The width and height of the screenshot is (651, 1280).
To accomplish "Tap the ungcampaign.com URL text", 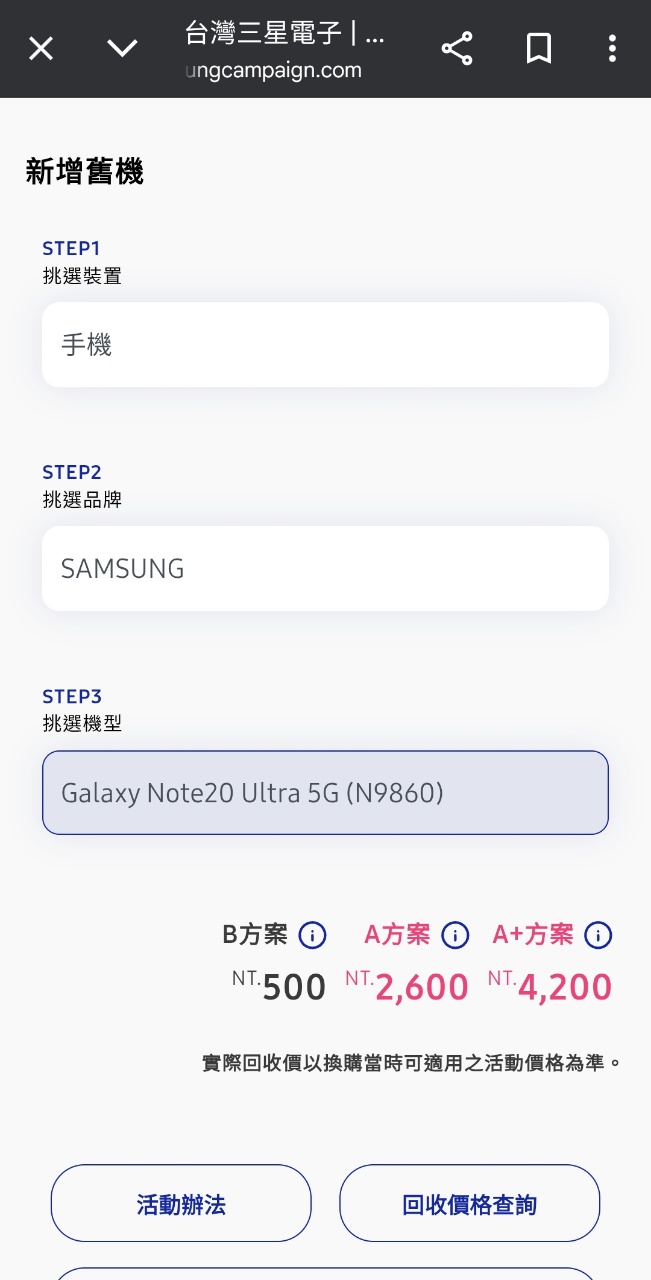I will pyautogui.click(x=273, y=71).
